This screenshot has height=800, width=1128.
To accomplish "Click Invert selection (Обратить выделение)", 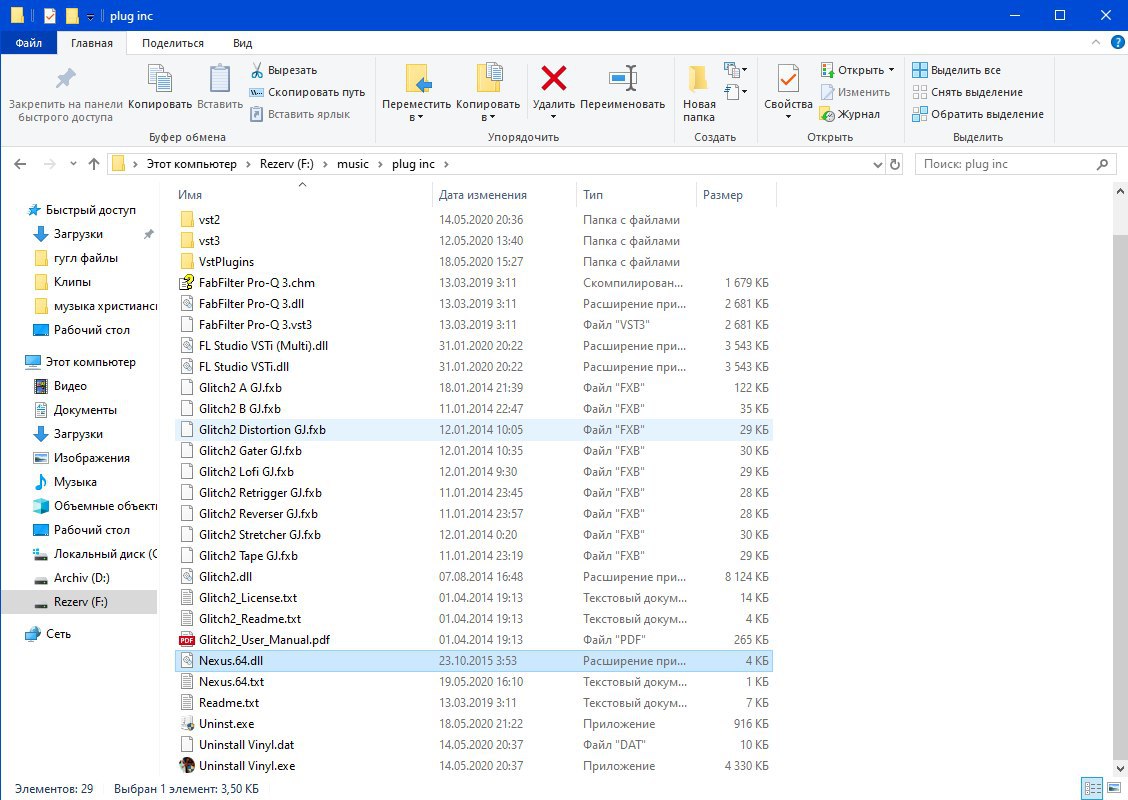I will [978, 114].
